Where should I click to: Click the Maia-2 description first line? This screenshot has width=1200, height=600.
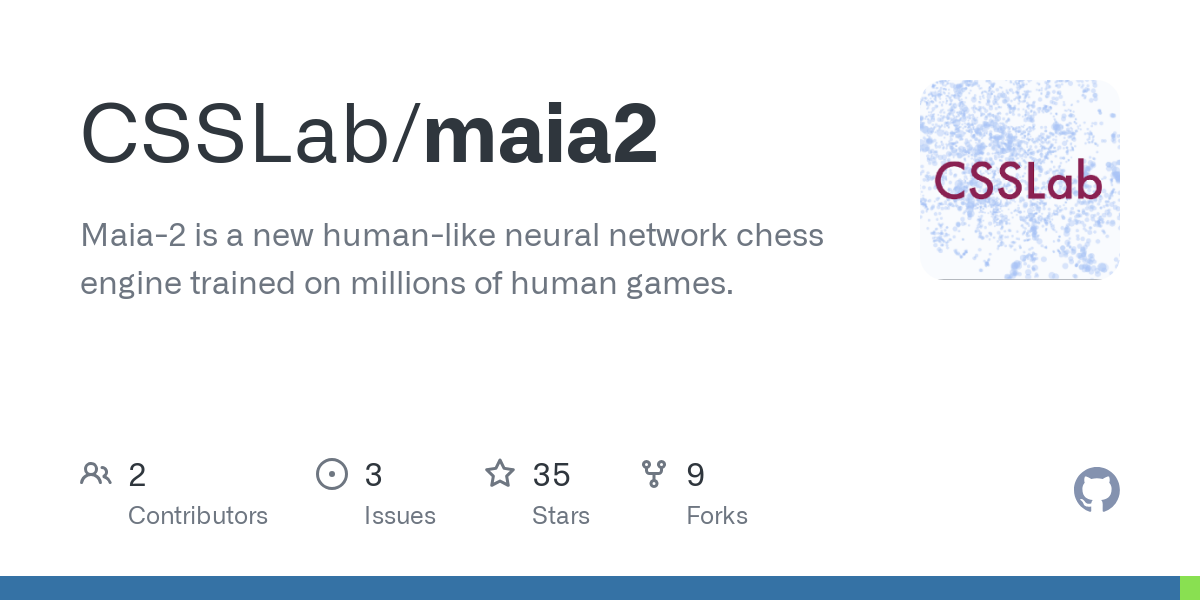tap(452, 237)
